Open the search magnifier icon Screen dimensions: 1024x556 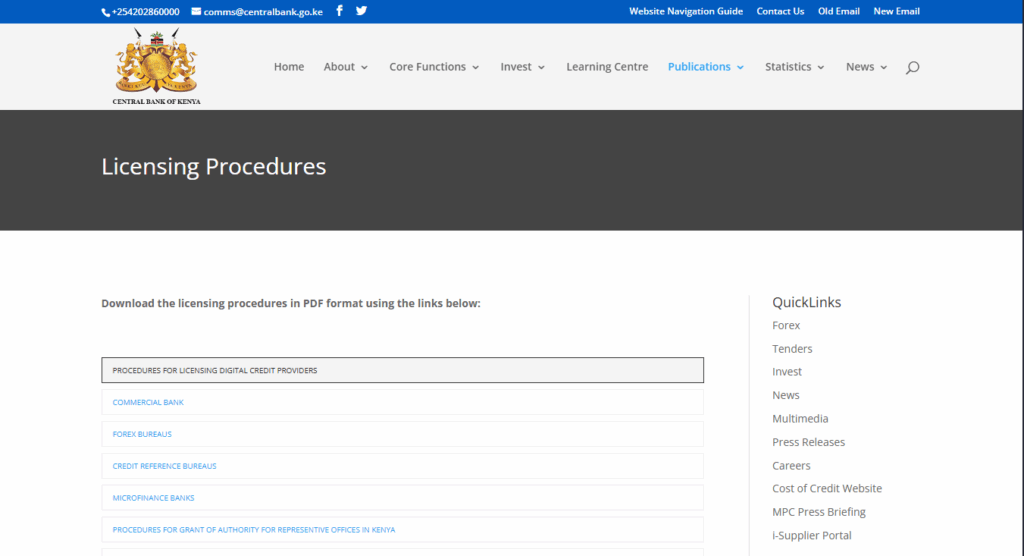click(912, 67)
